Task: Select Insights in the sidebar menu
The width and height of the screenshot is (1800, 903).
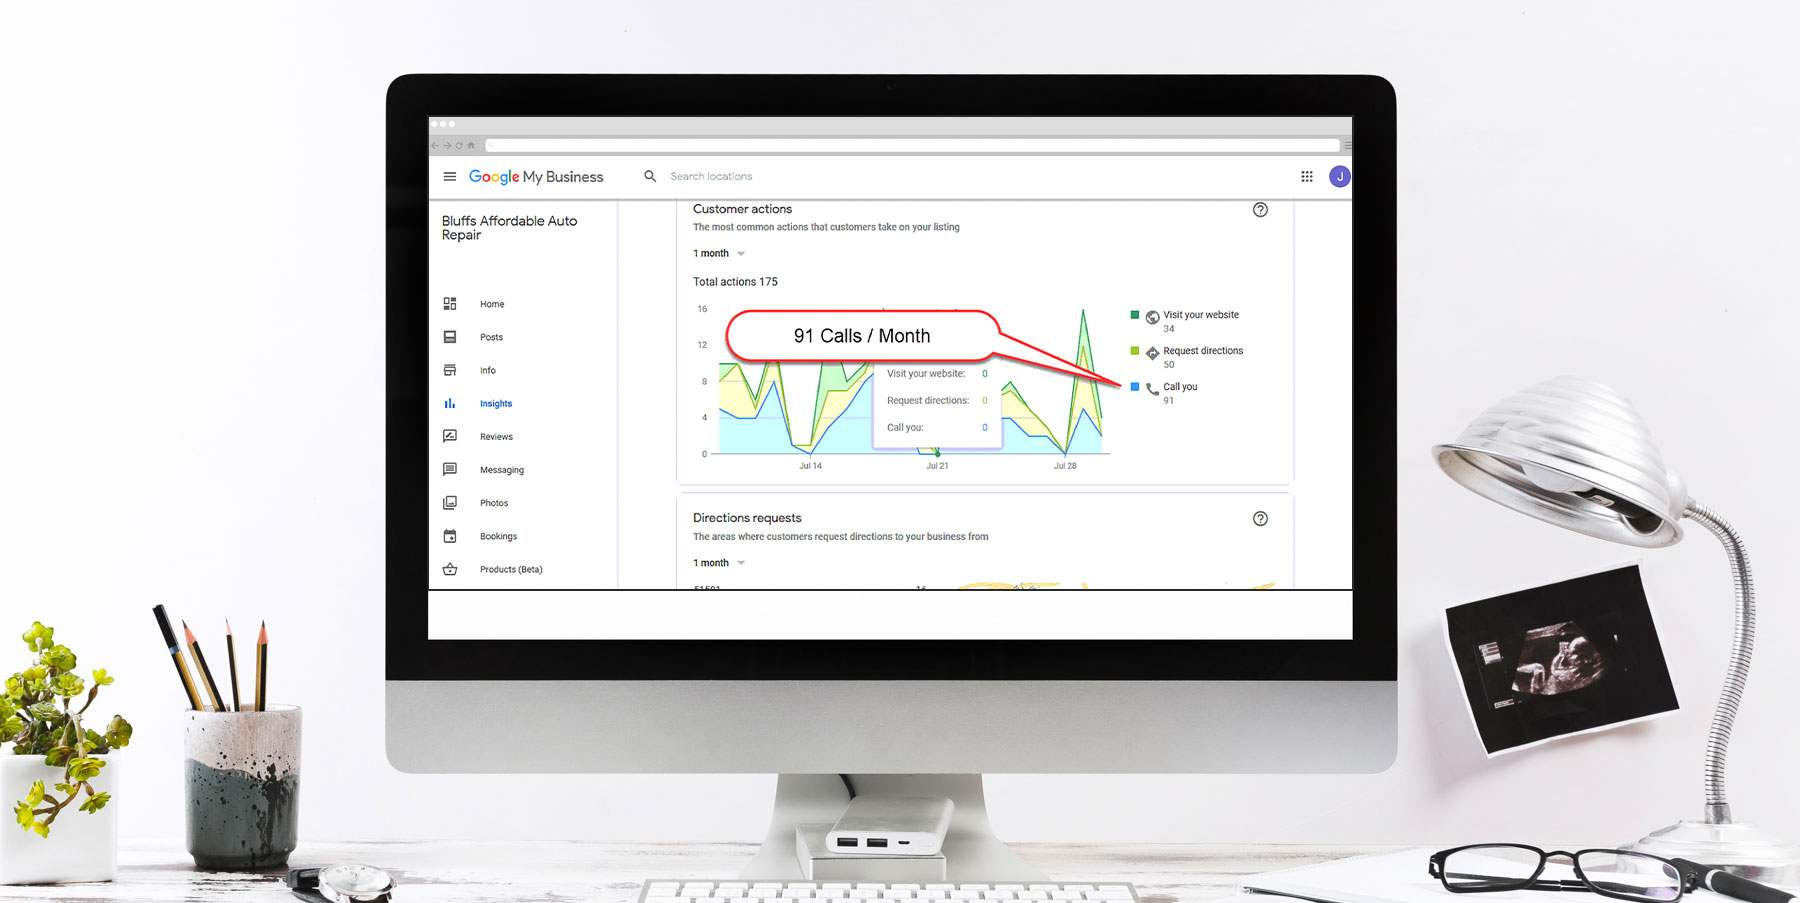Action: (x=495, y=404)
